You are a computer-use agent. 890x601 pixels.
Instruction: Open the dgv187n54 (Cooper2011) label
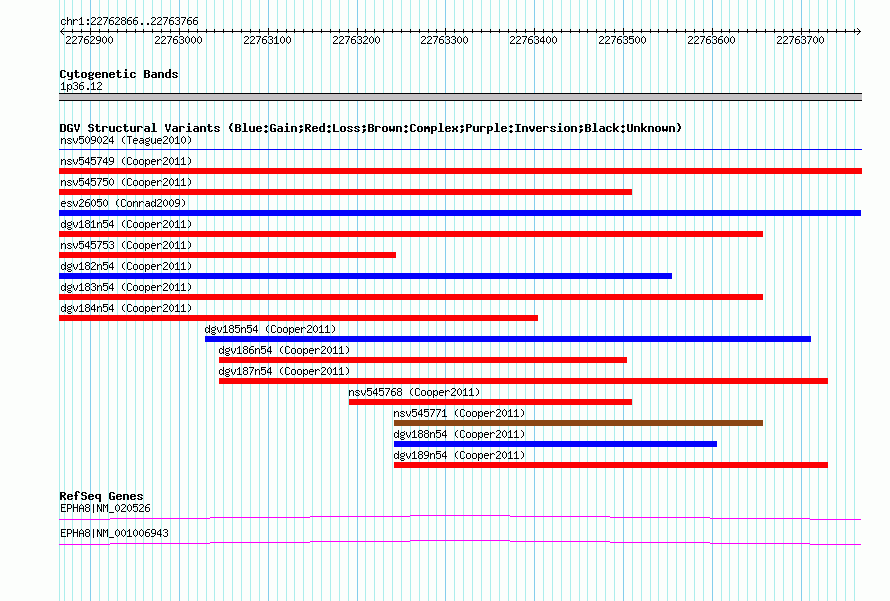pyautogui.click(x=284, y=371)
